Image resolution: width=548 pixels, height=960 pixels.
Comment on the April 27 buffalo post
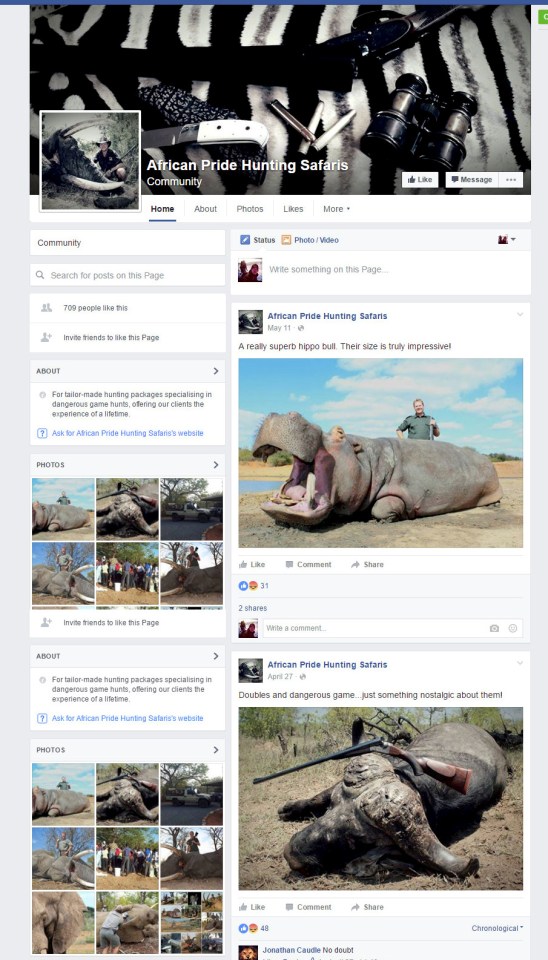[308, 907]
